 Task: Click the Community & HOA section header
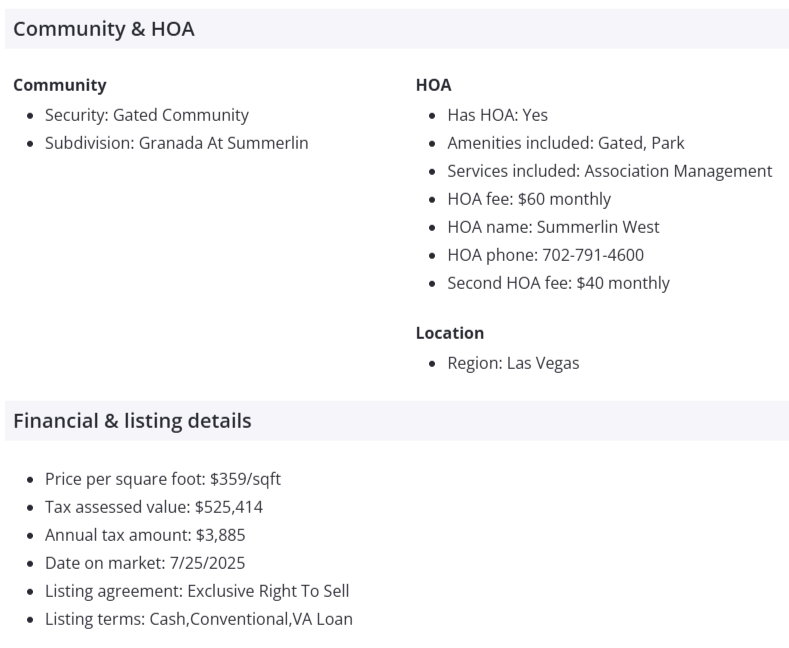tap(104, 30)
